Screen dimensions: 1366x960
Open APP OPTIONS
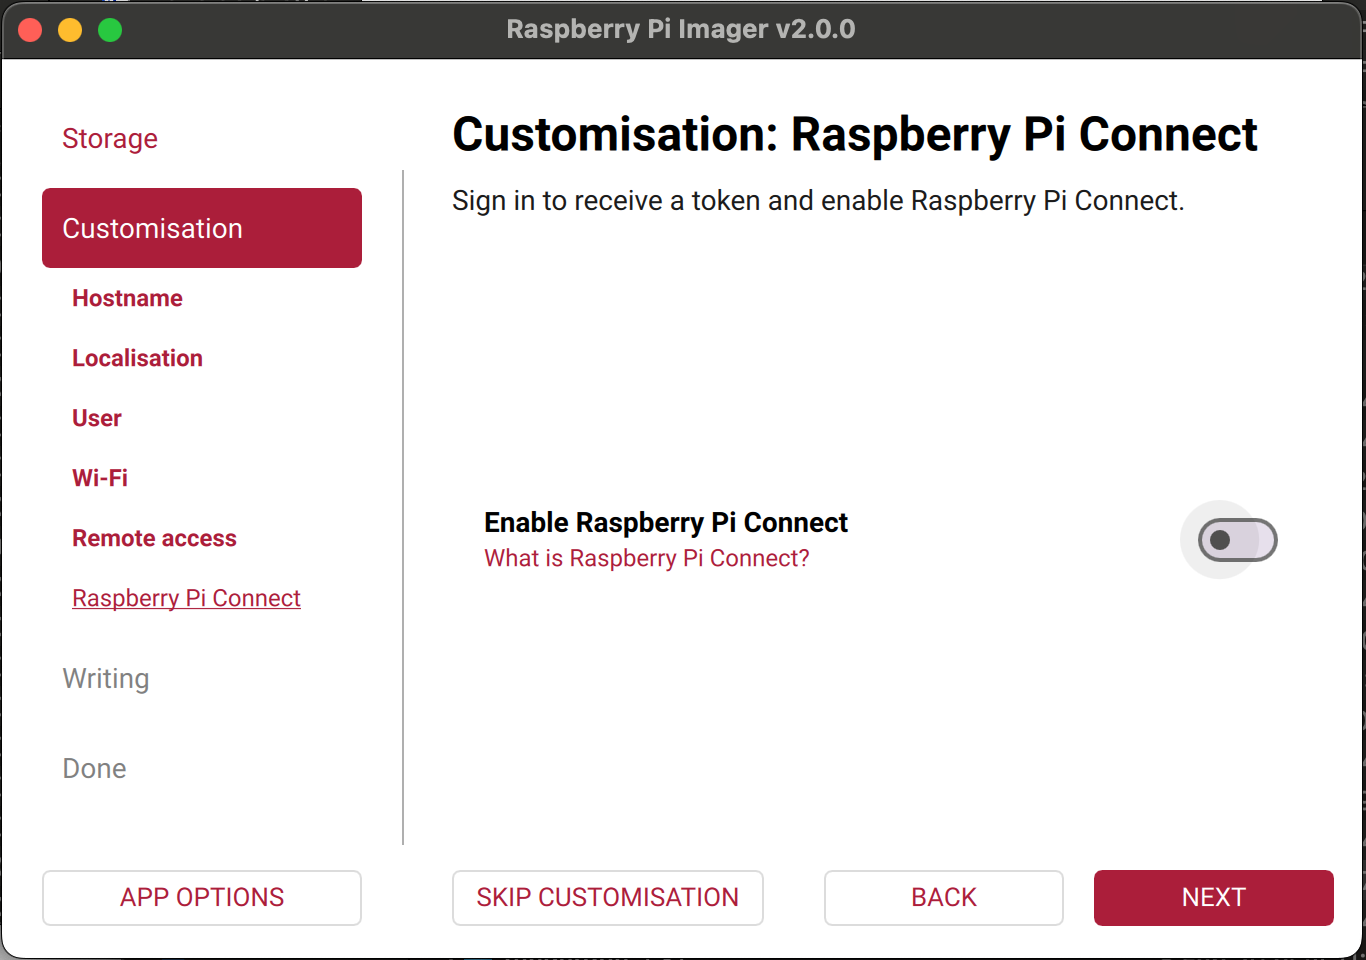coord(202,897)
